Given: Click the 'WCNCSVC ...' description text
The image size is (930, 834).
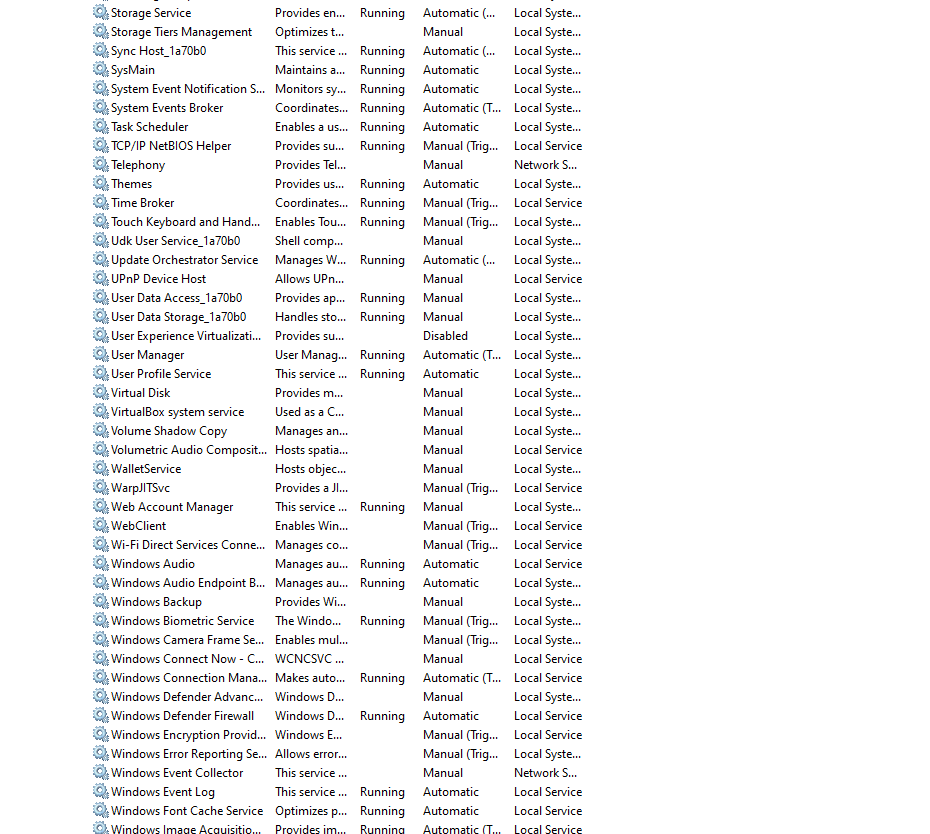Looking at the screenshot, I should [x=310, y=658].
